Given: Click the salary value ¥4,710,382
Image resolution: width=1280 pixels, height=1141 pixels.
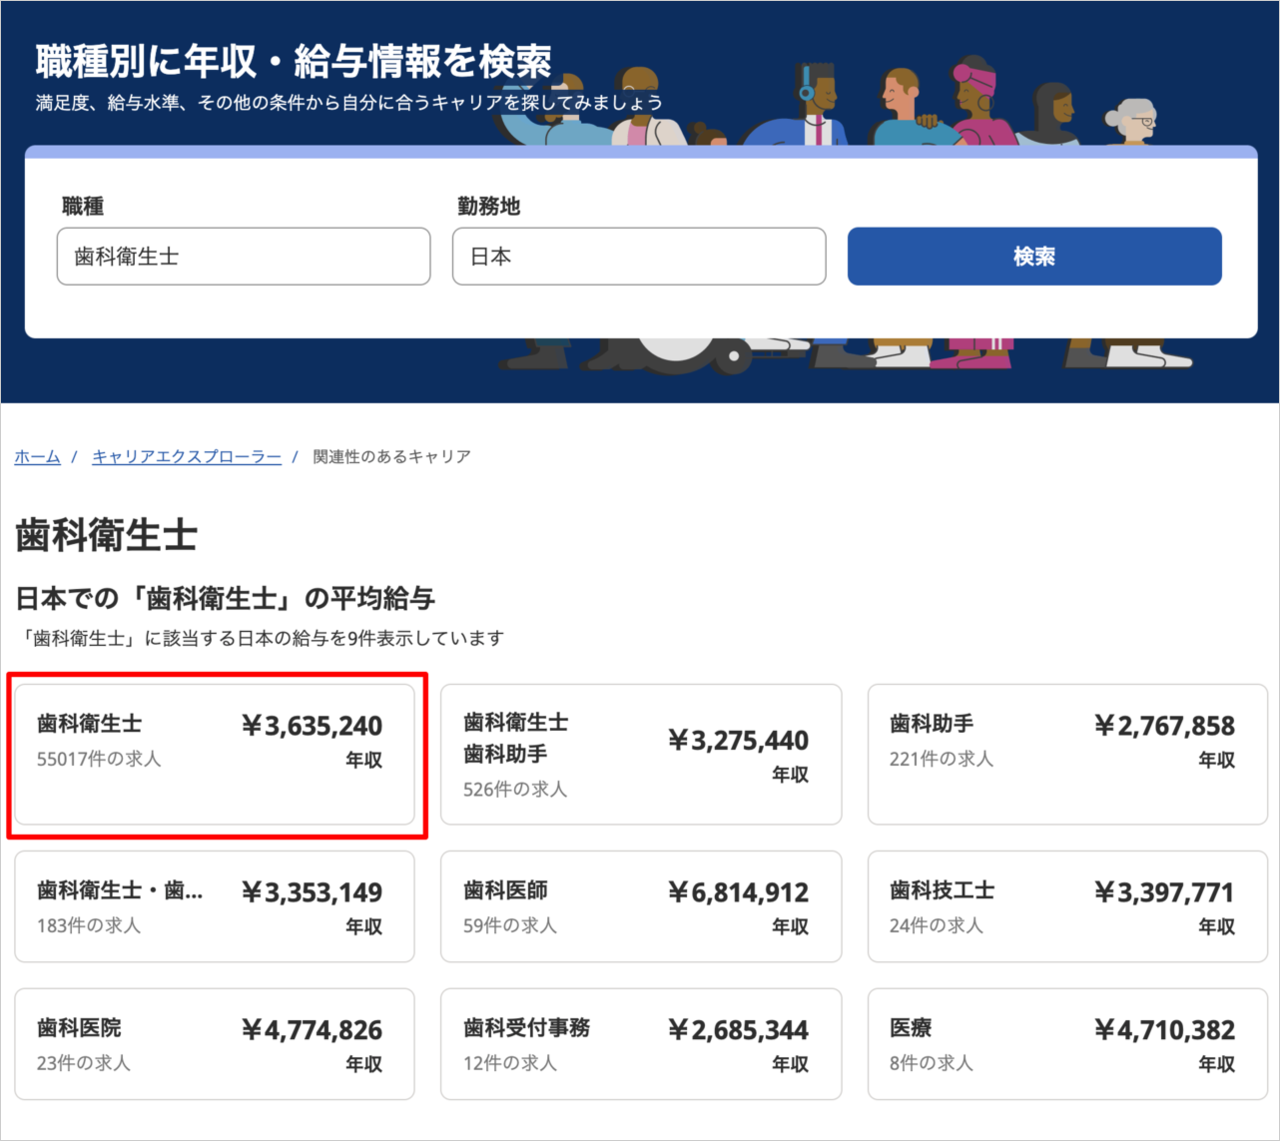Looking at the screenshot, I should pyautogui.click(x=1165, y=1029).
